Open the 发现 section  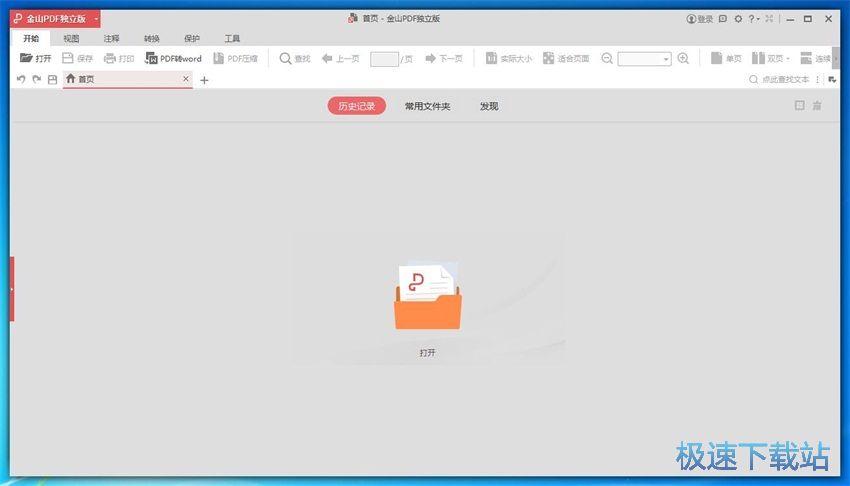(489, 106)
